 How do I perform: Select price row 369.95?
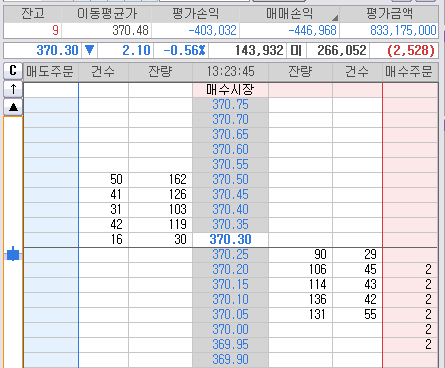click(230, 345)
